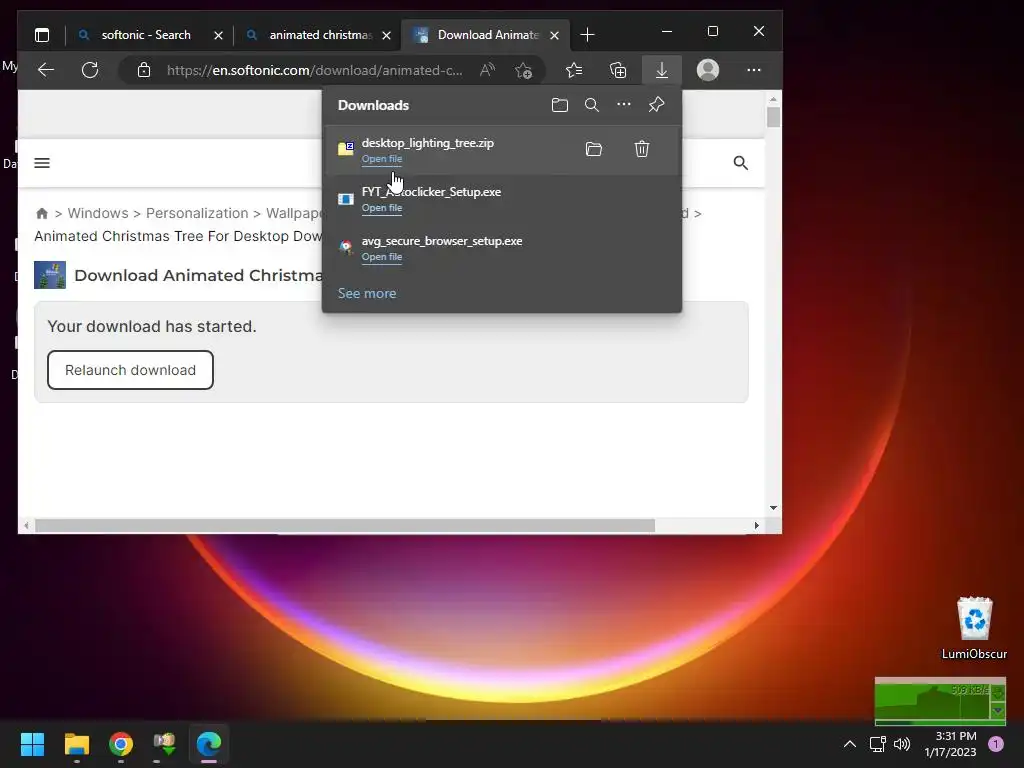This screenshot has height=768, width=1024.
Task: Activate the Read aloud icon in address bar
Action: [487, 70]
